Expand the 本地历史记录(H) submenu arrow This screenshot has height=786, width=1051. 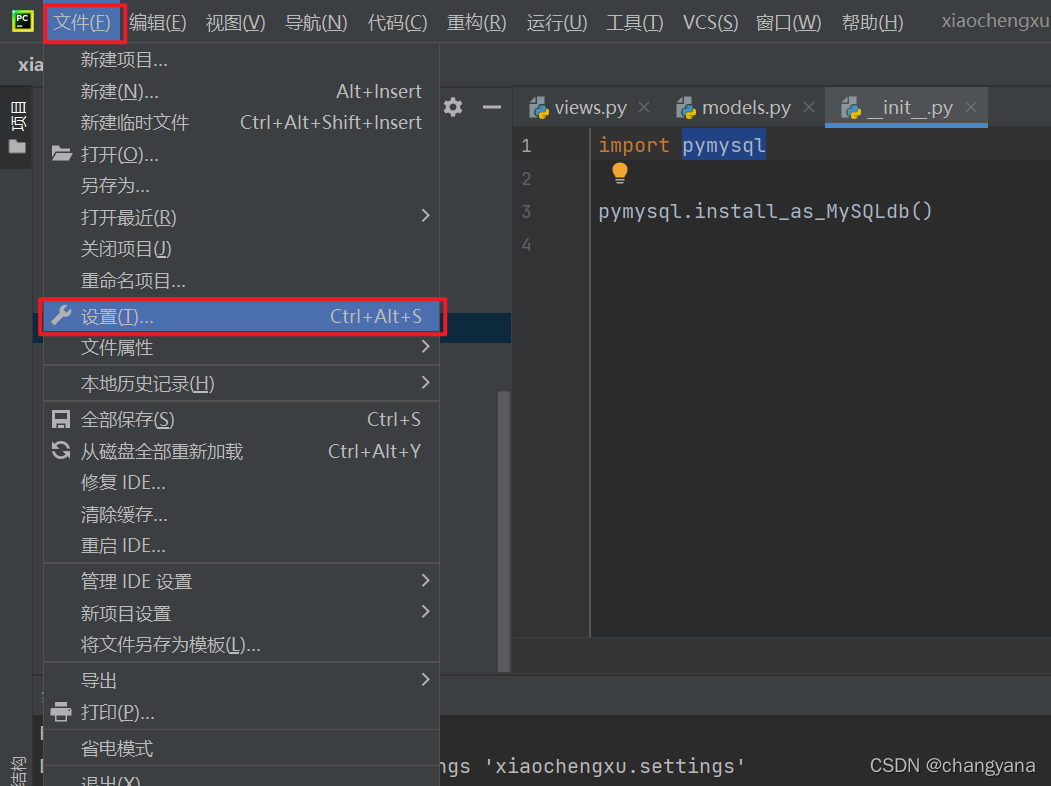pos(426,383)
